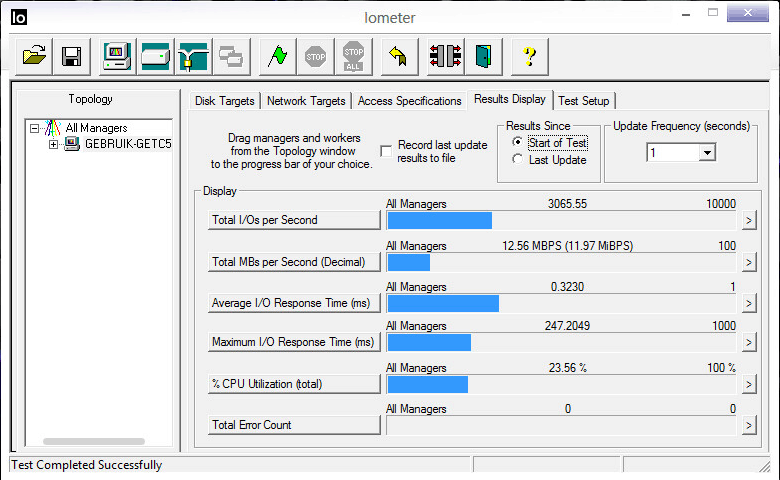Click the 247.2049 maximum response value
This screenshot has width=780, height=480.
click(567, 326)
